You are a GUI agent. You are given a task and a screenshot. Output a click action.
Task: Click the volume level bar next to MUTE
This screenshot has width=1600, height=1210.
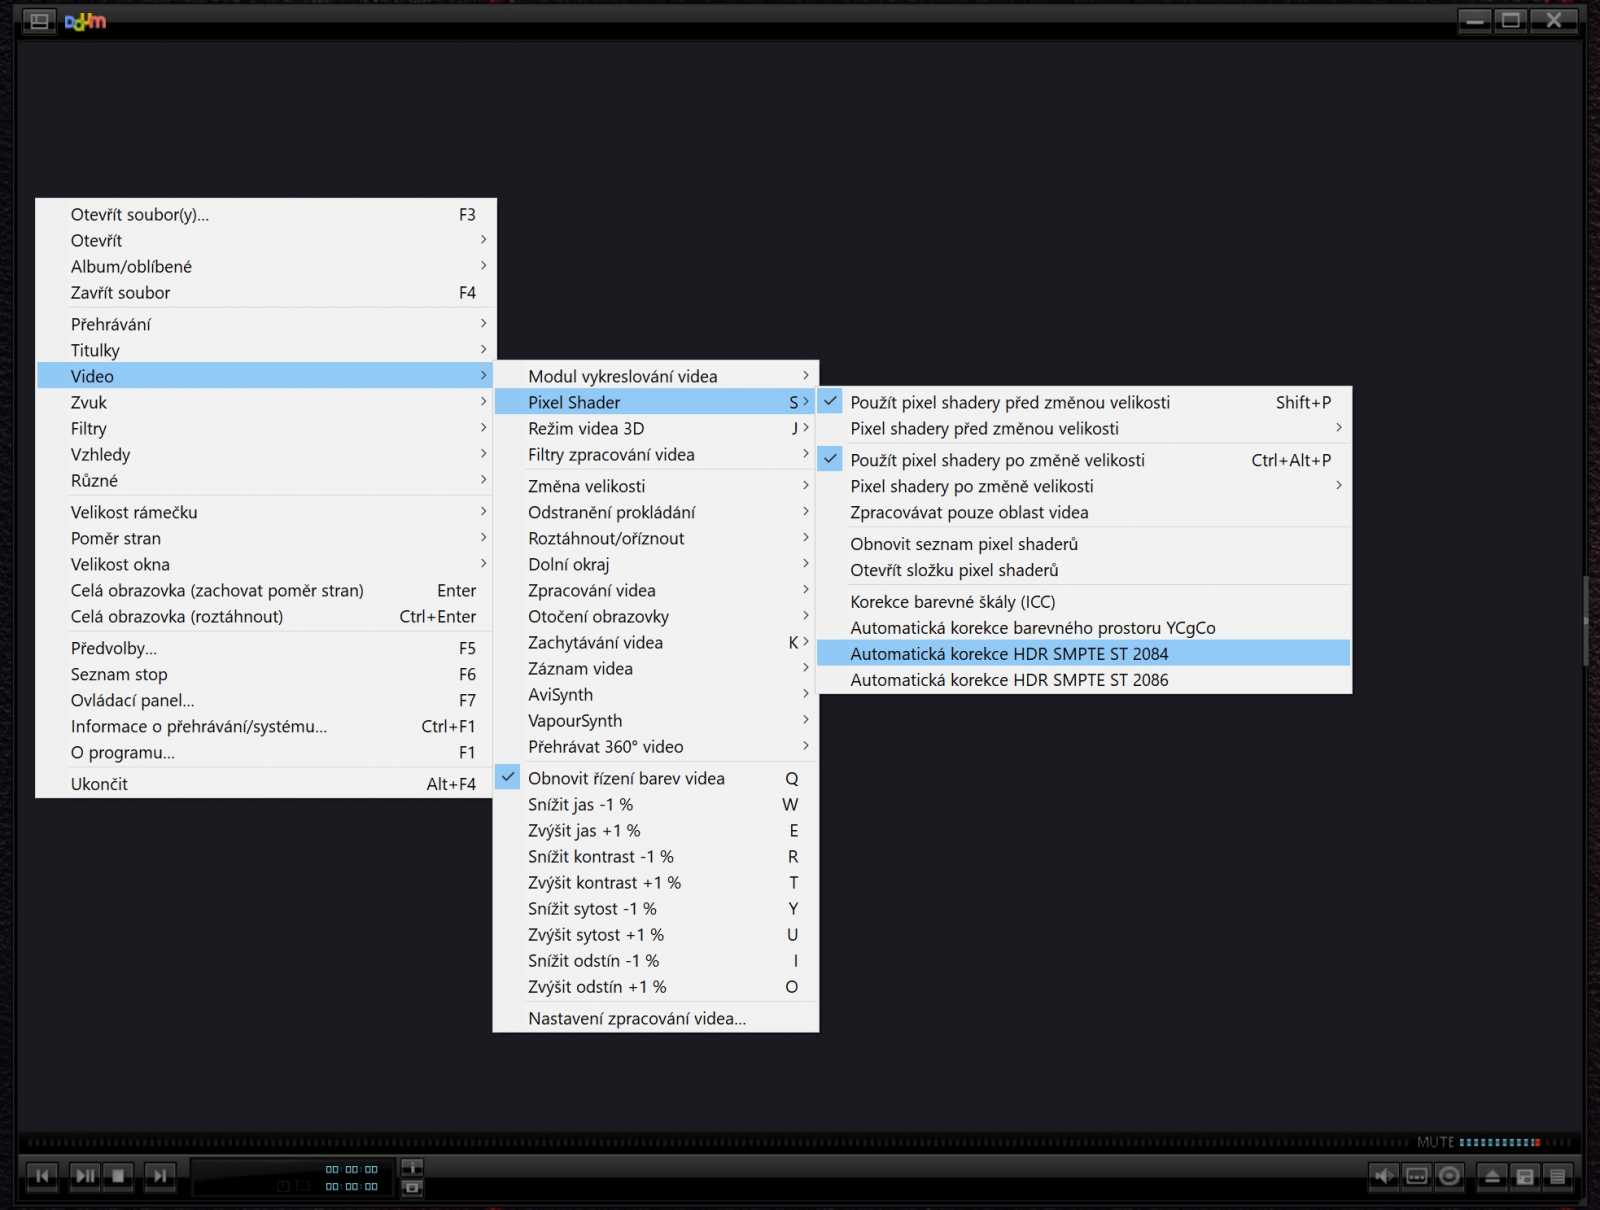click(1514, 1142)
